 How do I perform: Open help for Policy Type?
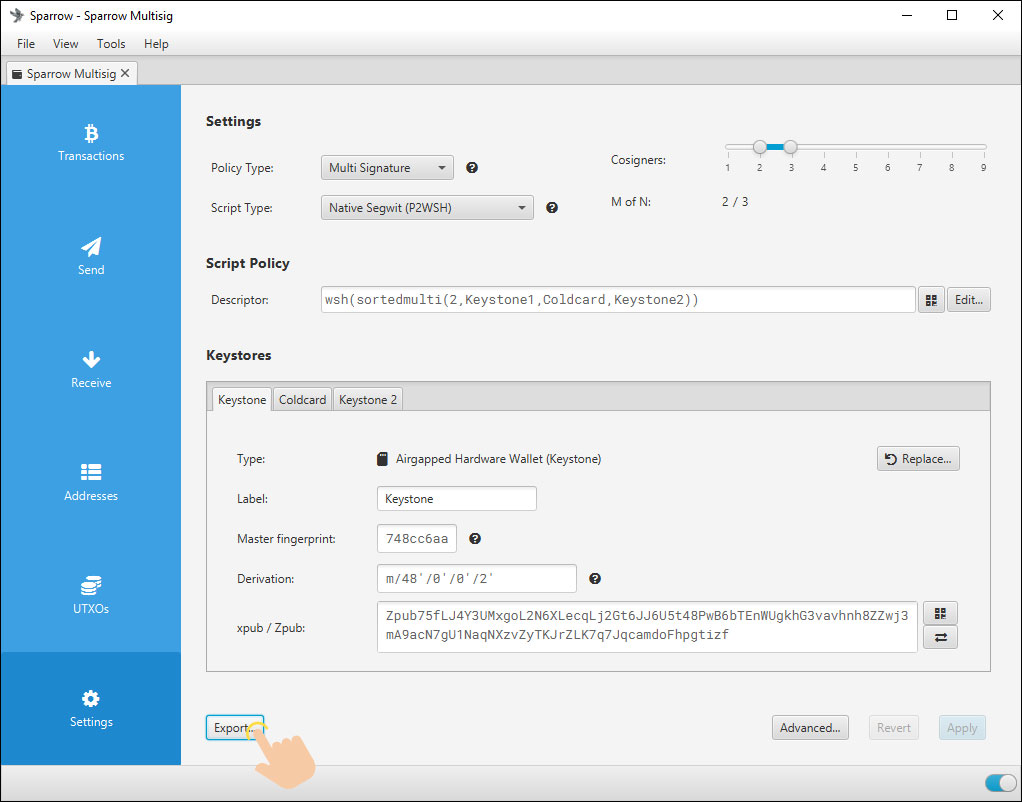pyautogui.click(x=471, y=167)
